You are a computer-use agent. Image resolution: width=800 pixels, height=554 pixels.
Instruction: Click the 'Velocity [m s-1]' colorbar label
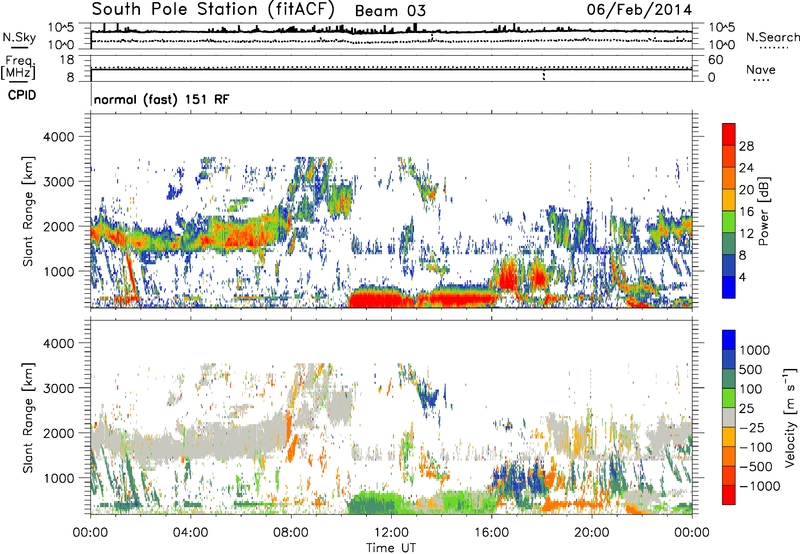tap(790, 417)
